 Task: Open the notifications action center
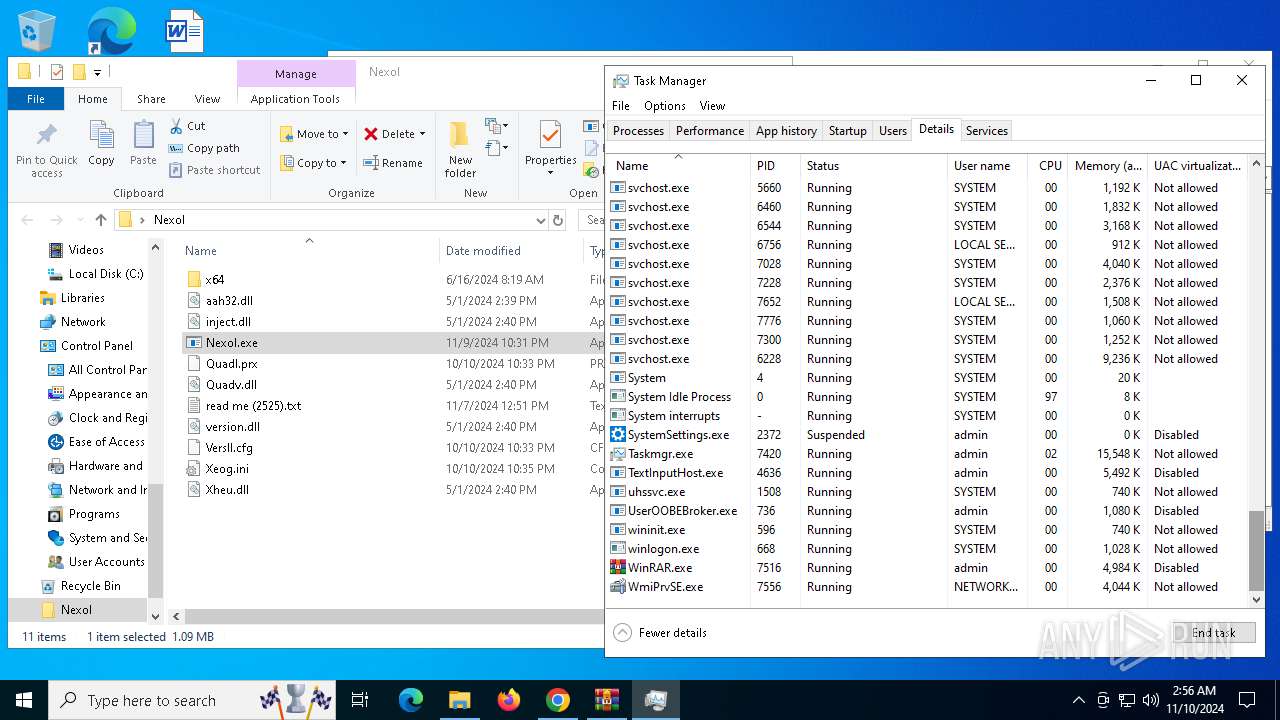pos(1247,700)
